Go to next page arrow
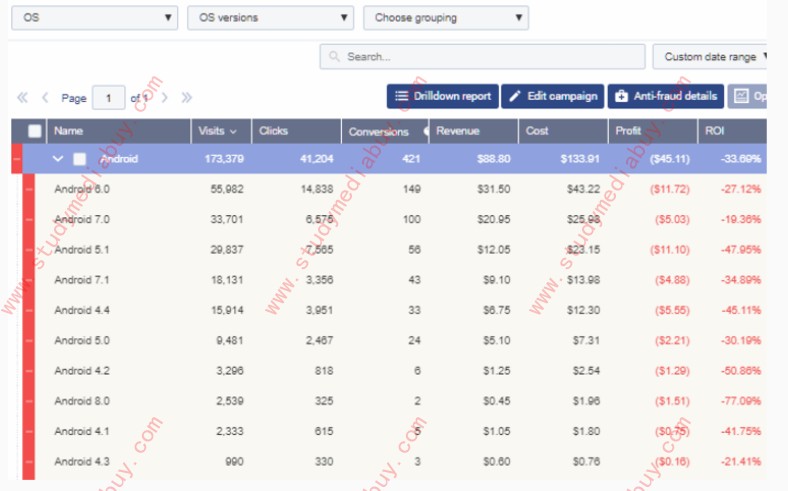 point(164,97)
